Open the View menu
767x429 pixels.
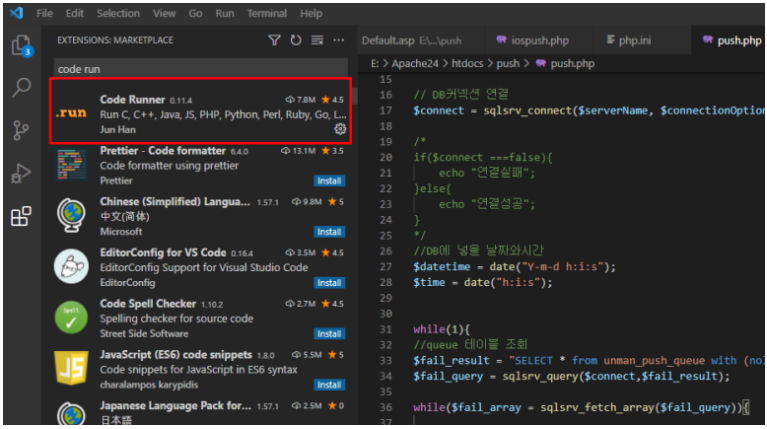point(164,13)
